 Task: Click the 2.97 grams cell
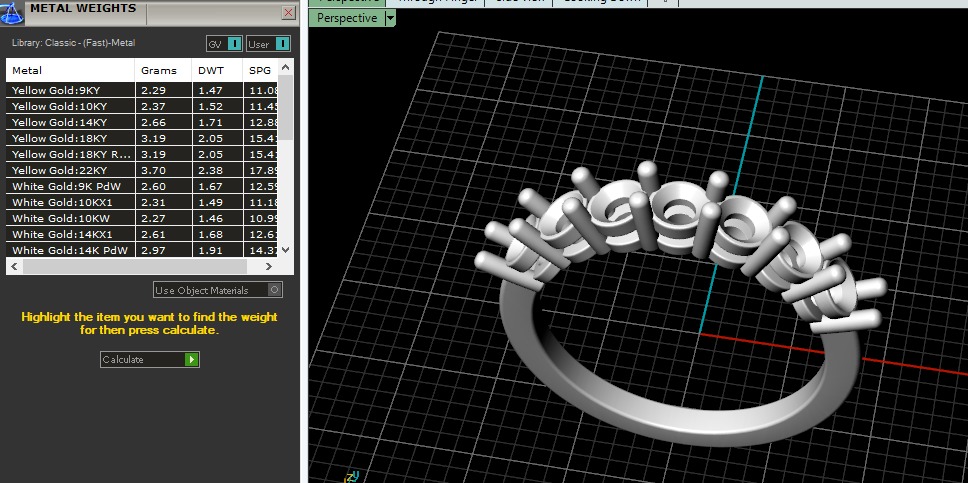pos(163,250)
